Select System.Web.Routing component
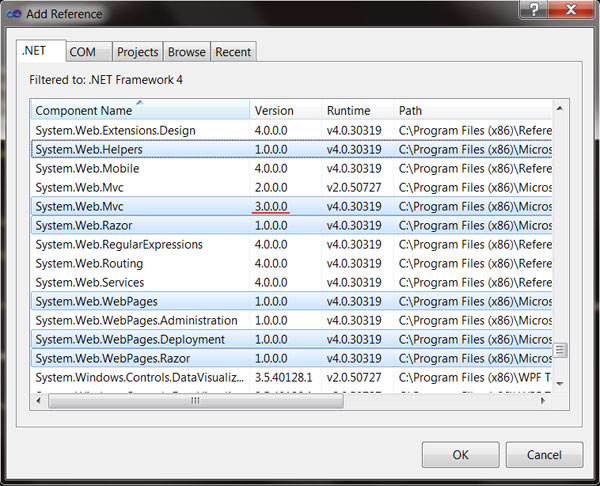Viewport: 600px width, 486px height. click(292, 263)
